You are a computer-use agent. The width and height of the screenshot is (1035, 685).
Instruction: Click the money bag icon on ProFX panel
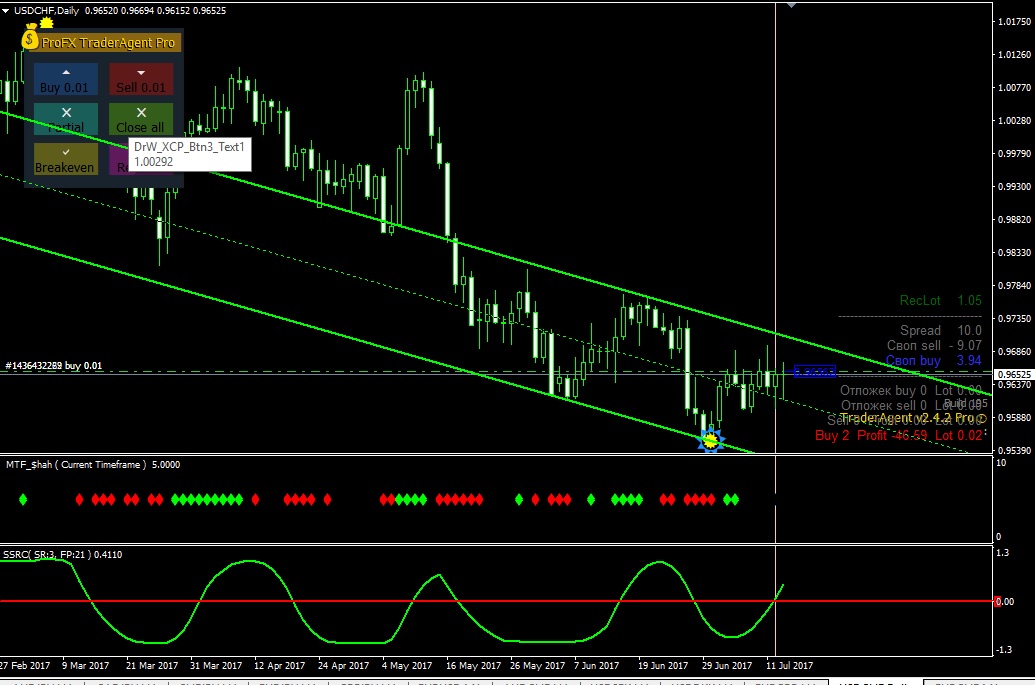click(x=30, y=38)
